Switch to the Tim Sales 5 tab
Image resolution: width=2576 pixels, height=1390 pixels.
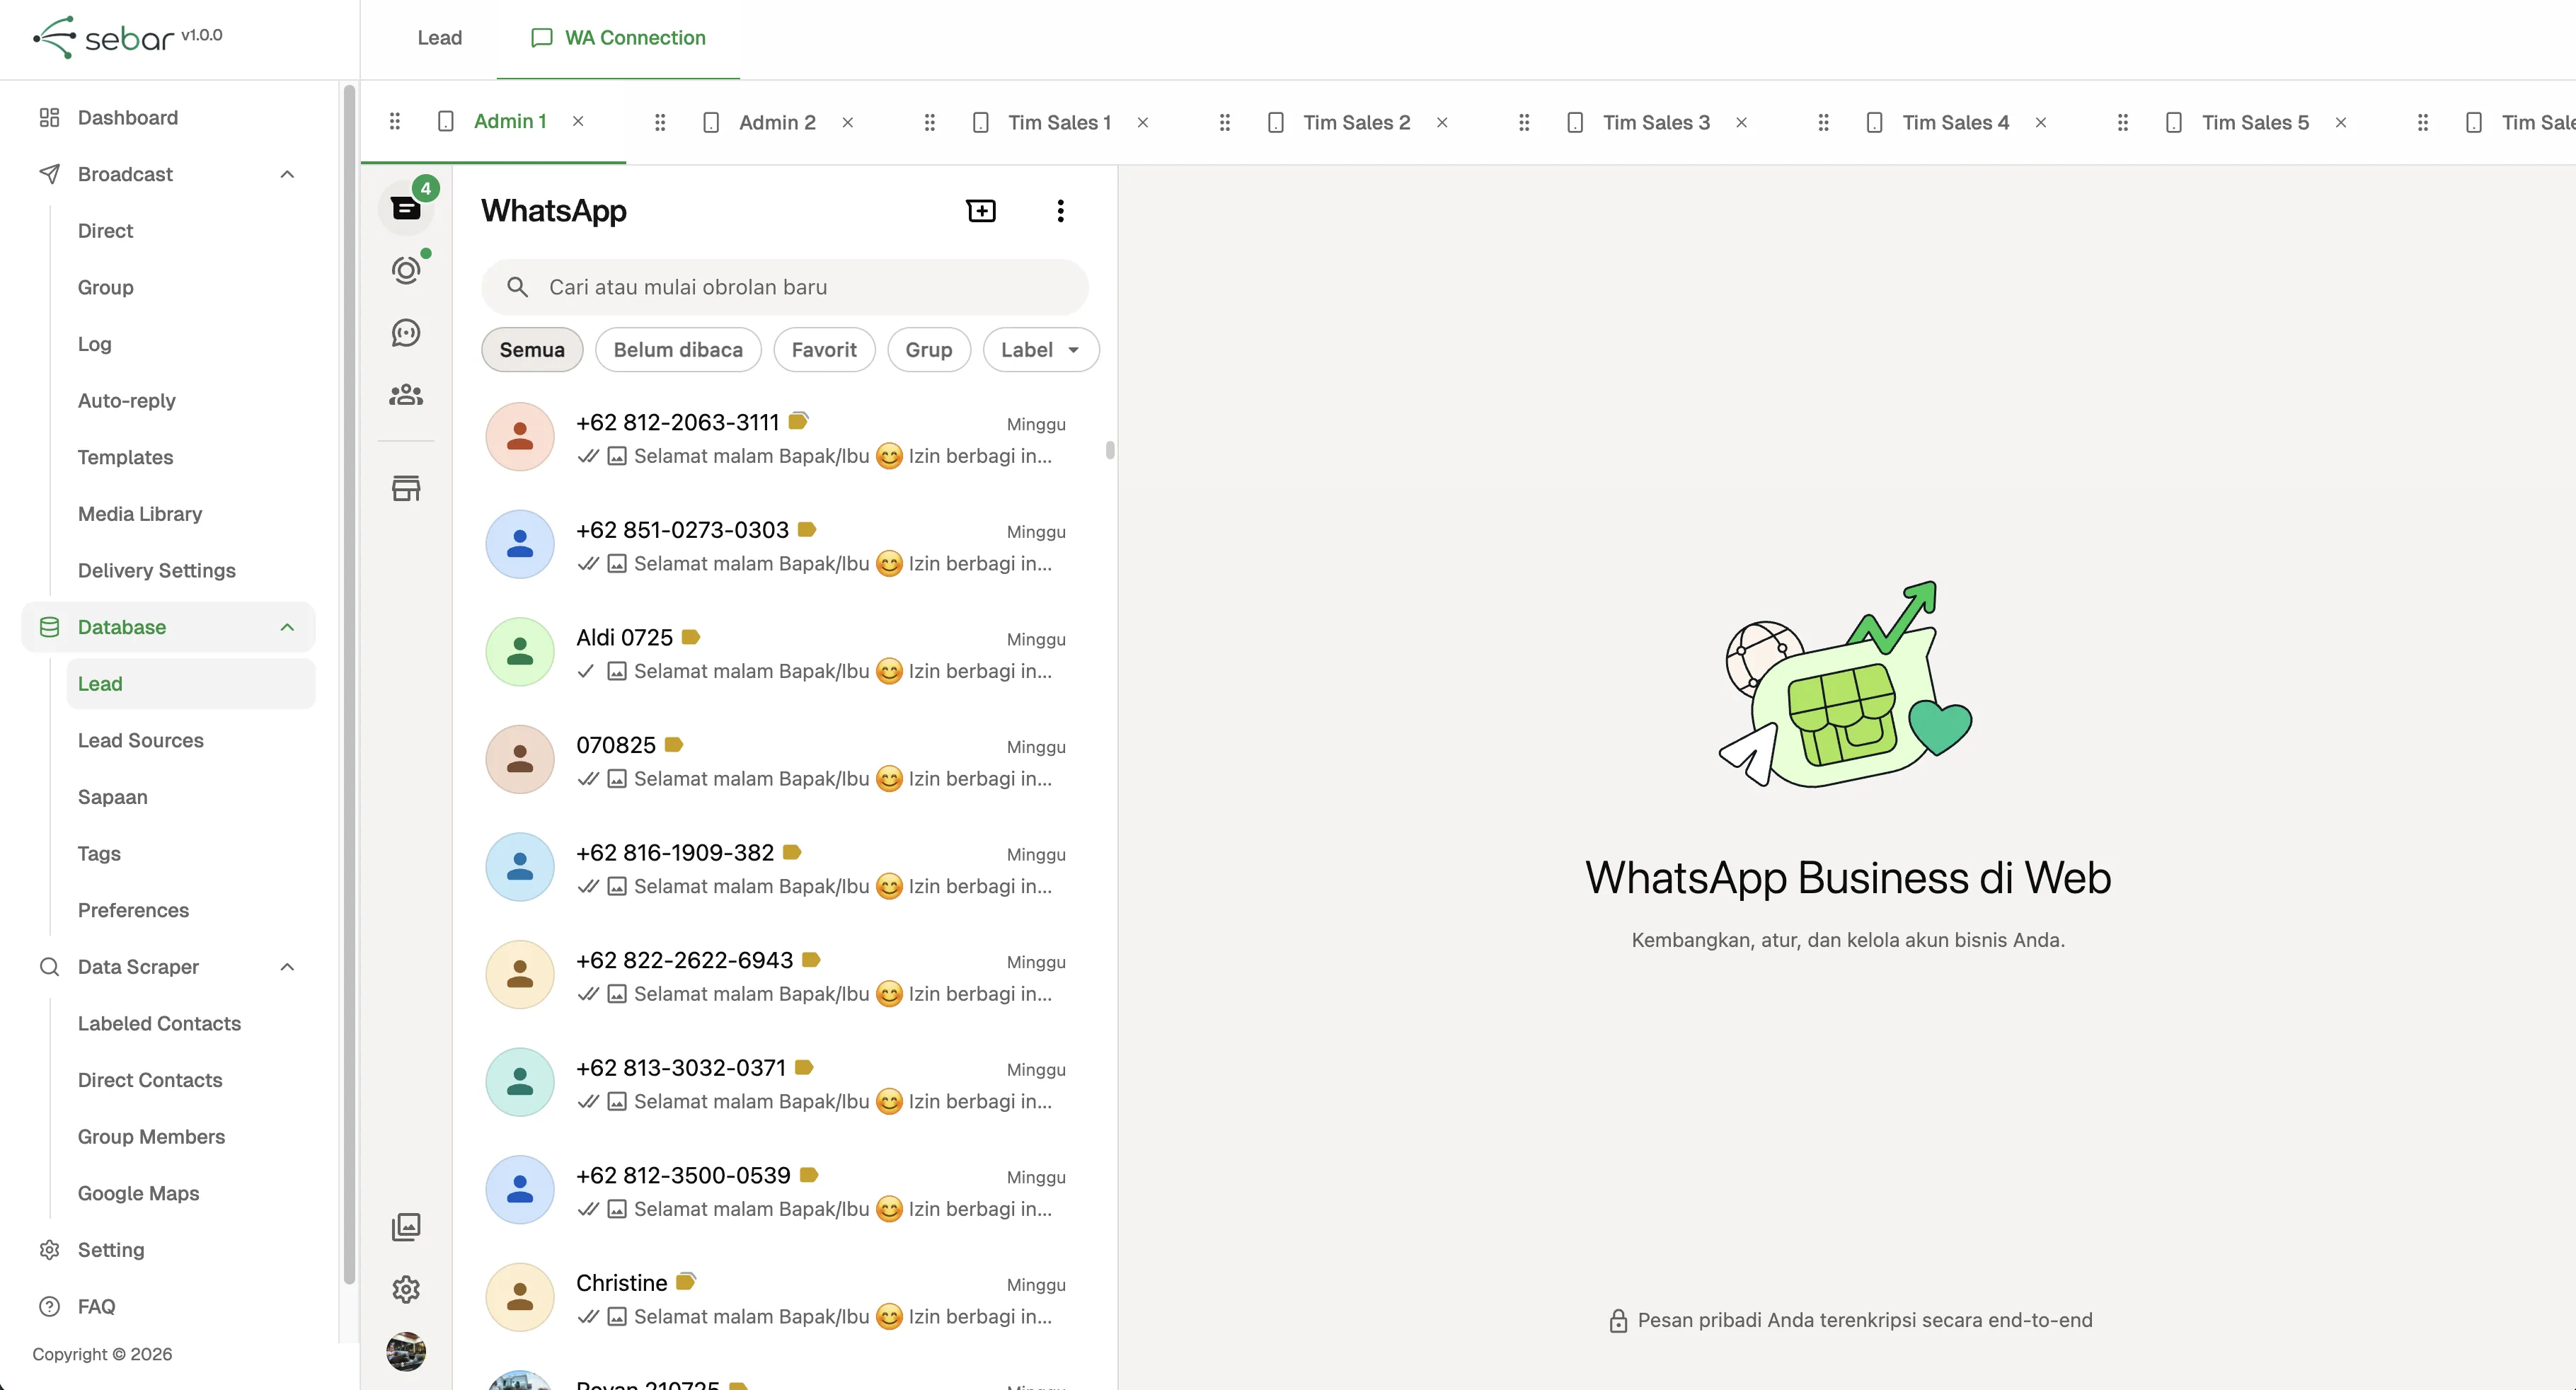pos(2255,122)
